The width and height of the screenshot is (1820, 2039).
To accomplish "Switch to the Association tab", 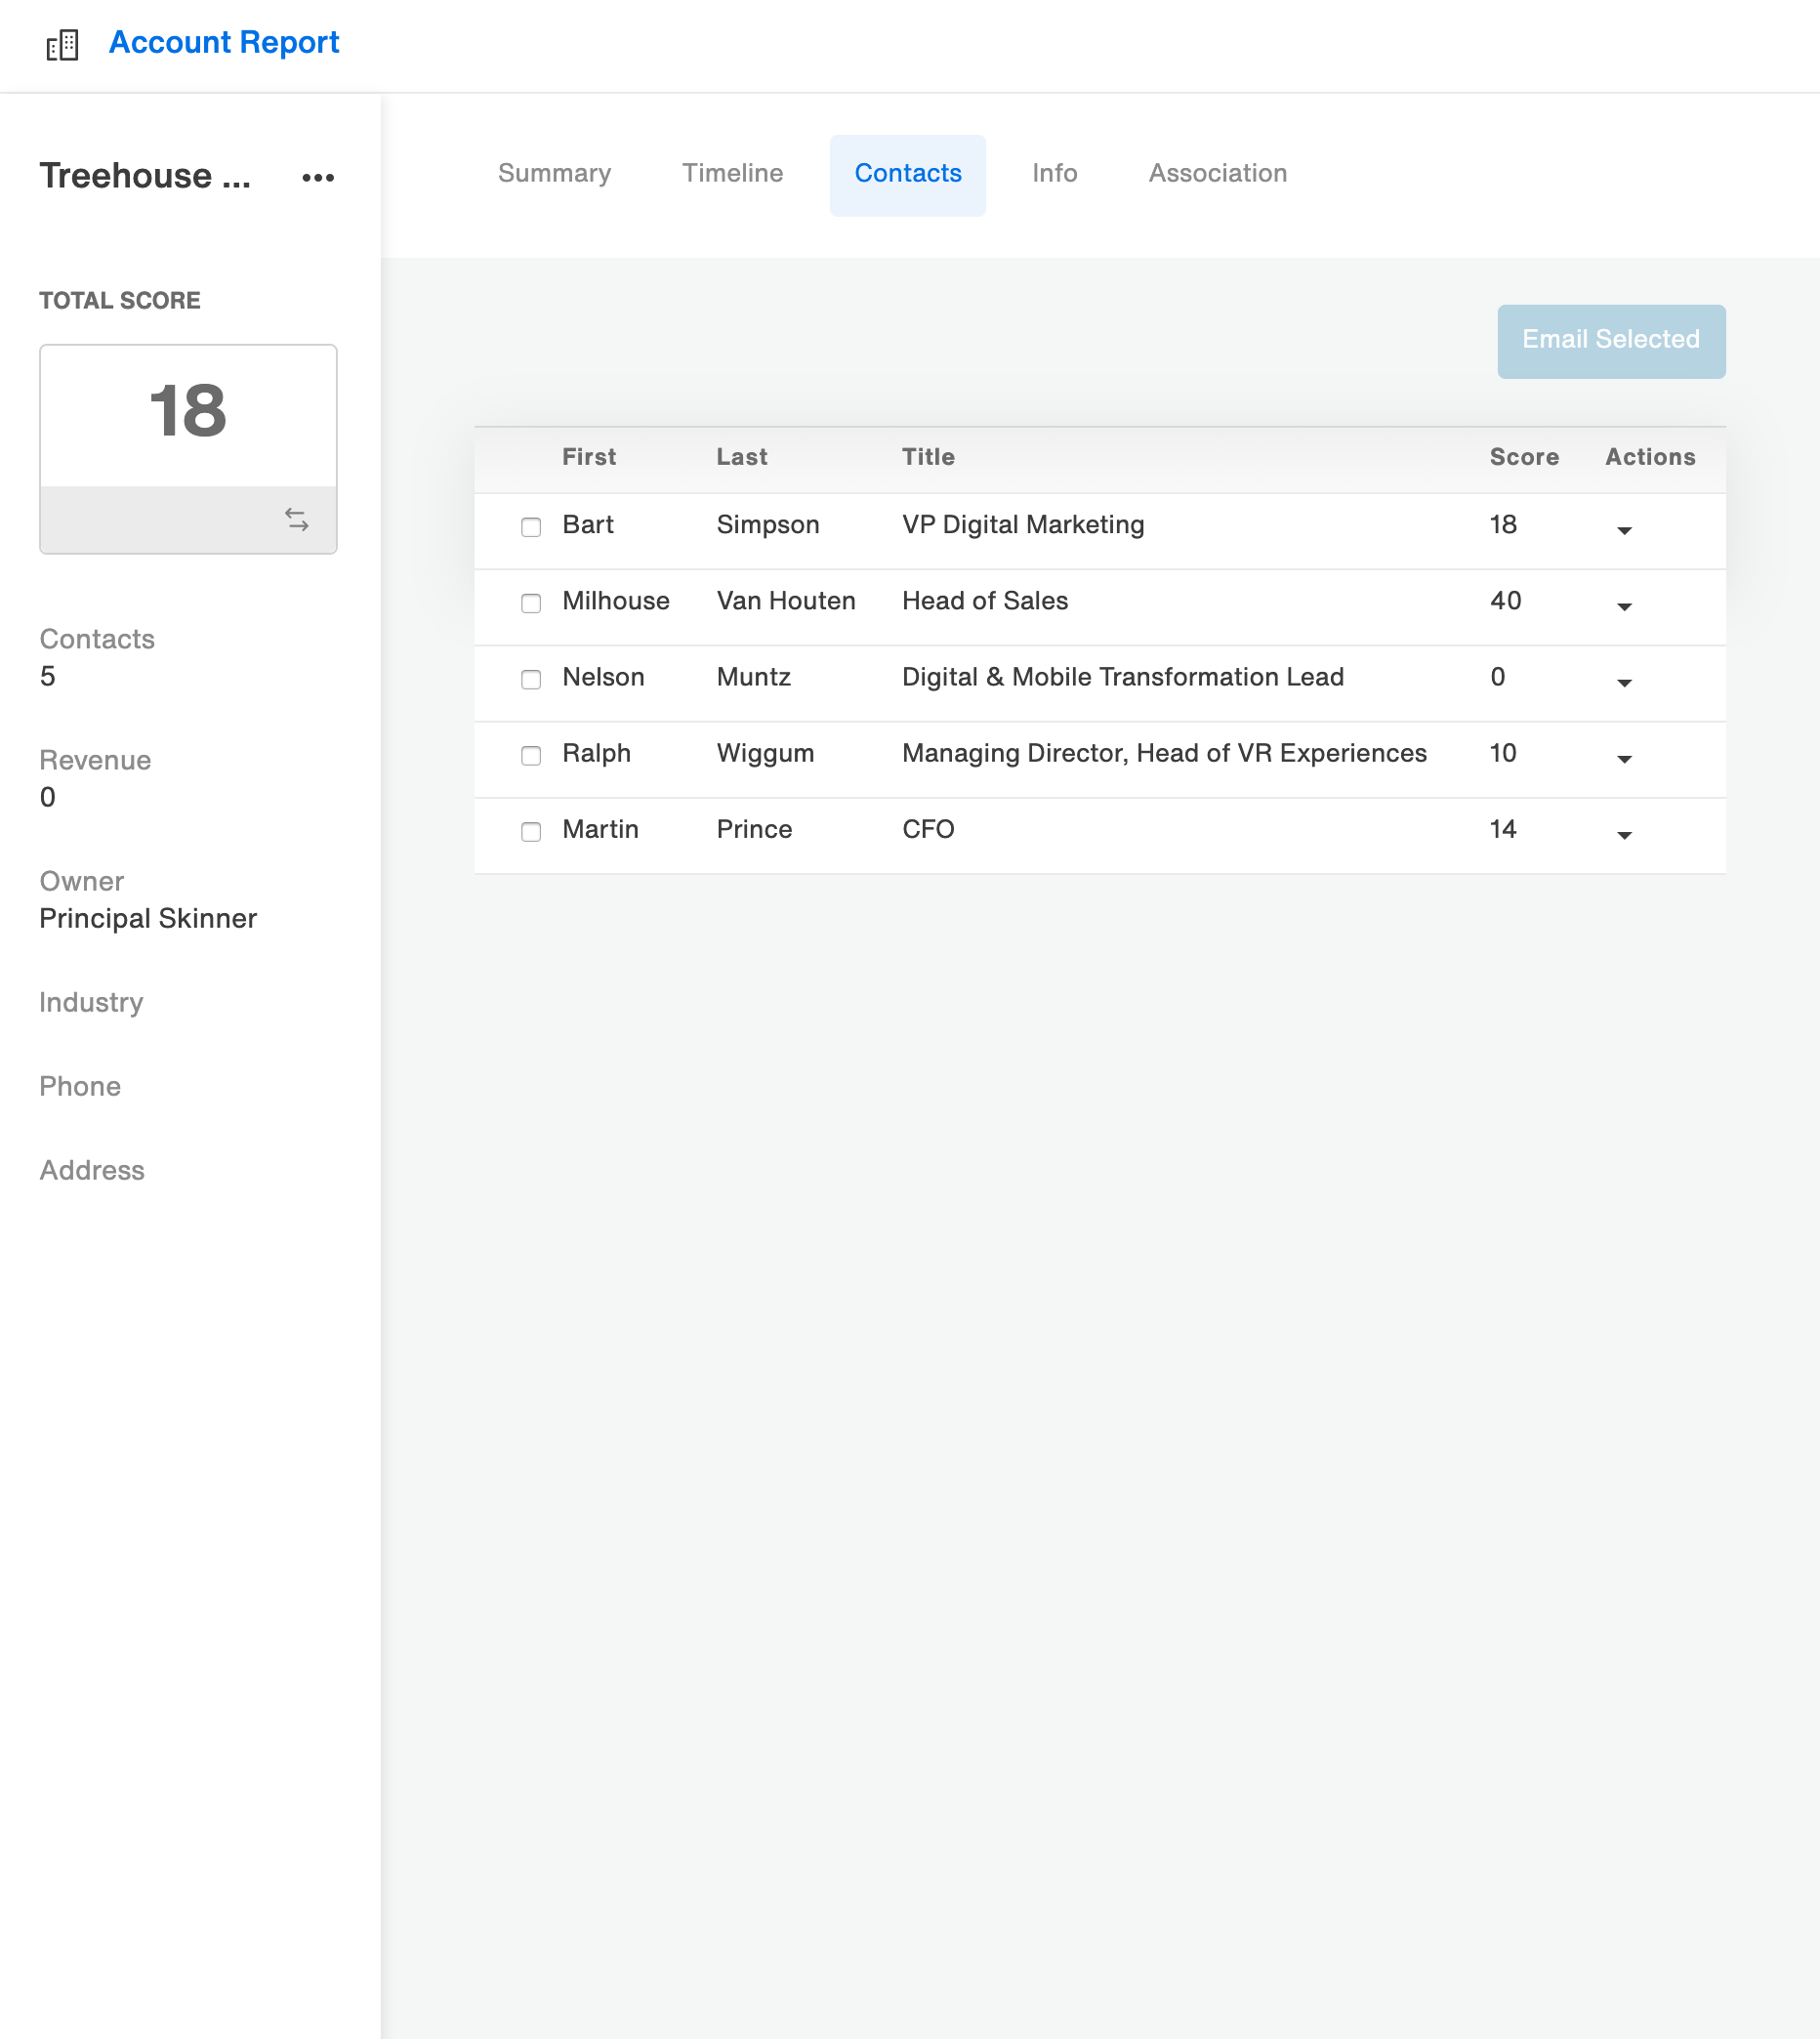I will click(1217, 174).
